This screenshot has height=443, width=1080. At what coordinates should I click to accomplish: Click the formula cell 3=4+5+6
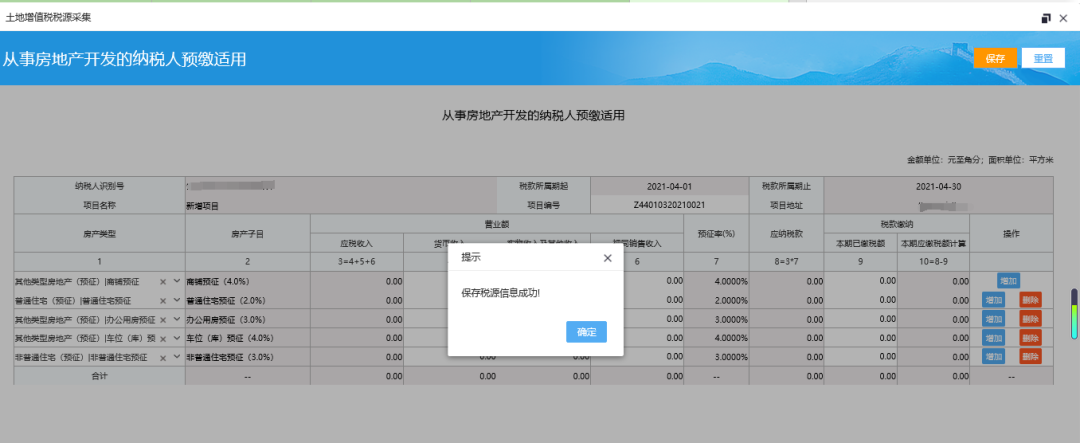pyautogui.click(x=357, y=262)
